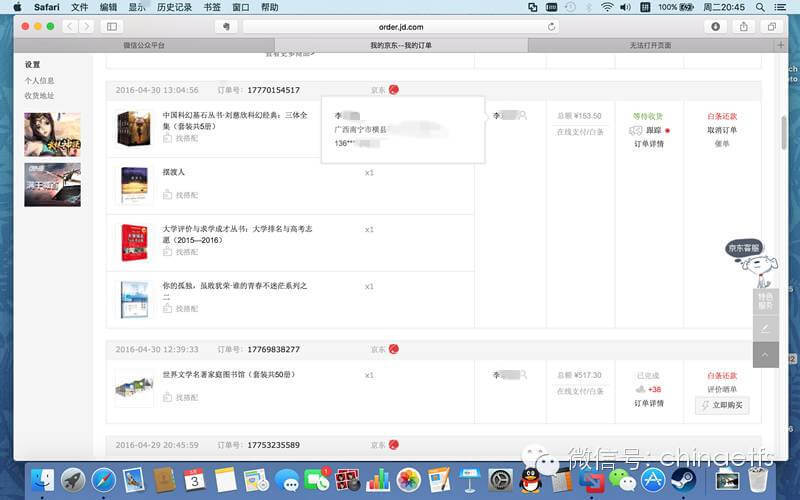
Task: Click the Safari sidebar toggle button
Action: [x=111, y=26]
